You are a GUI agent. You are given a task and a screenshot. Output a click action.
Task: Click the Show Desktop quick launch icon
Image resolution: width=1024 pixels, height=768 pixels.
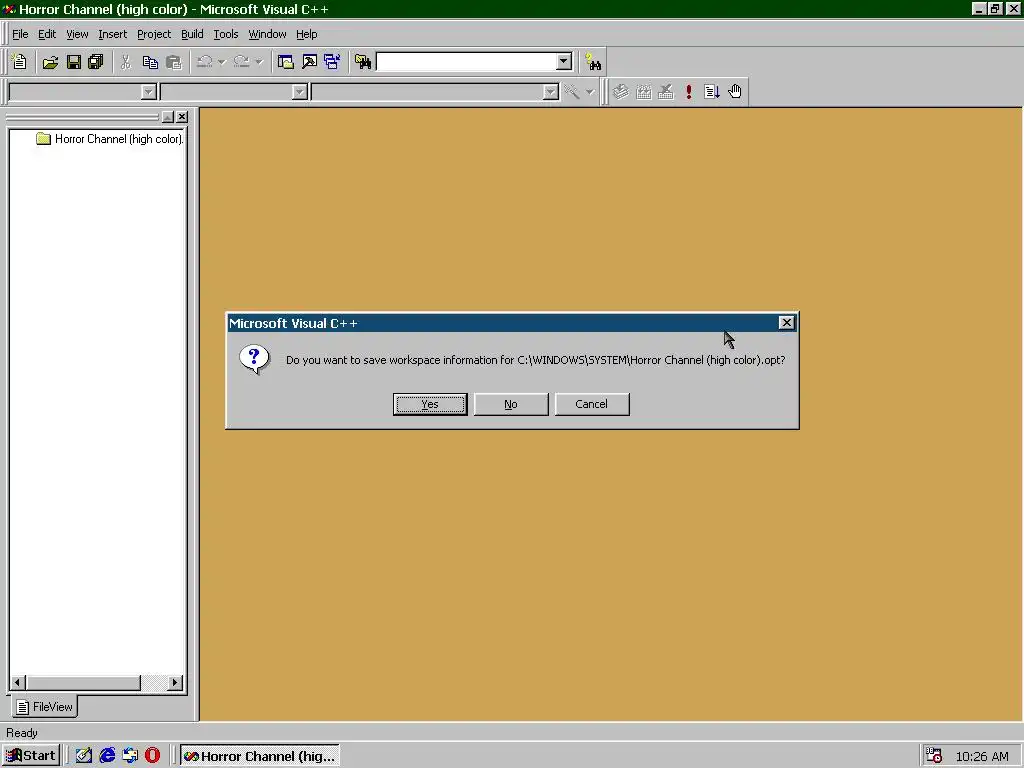point(84,756)
